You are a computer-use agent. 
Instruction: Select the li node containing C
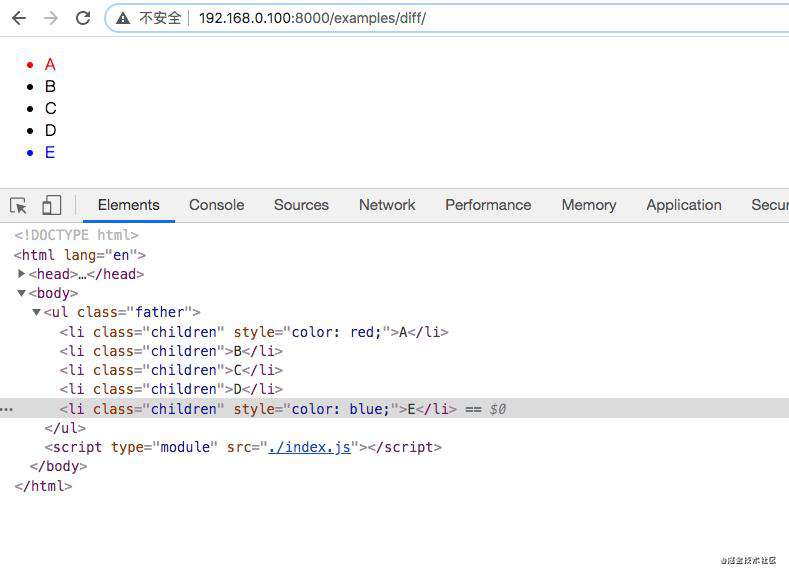171,370
